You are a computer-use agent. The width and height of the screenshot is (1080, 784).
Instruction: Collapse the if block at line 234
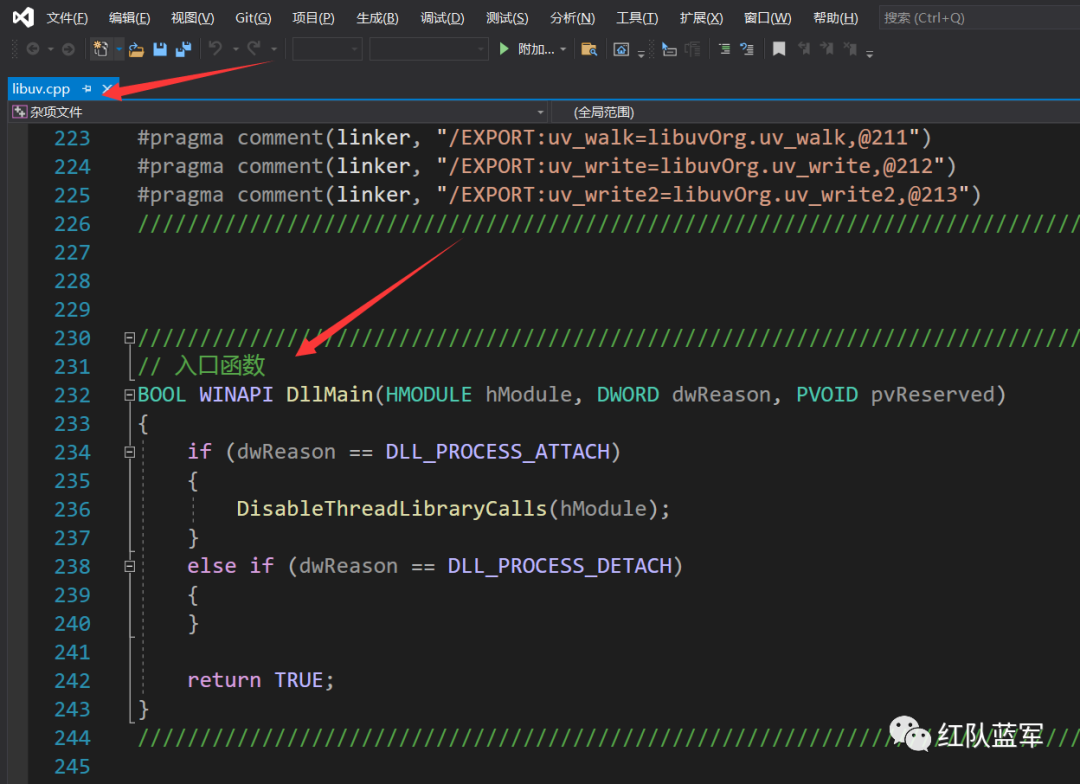(x=129, y=453)
